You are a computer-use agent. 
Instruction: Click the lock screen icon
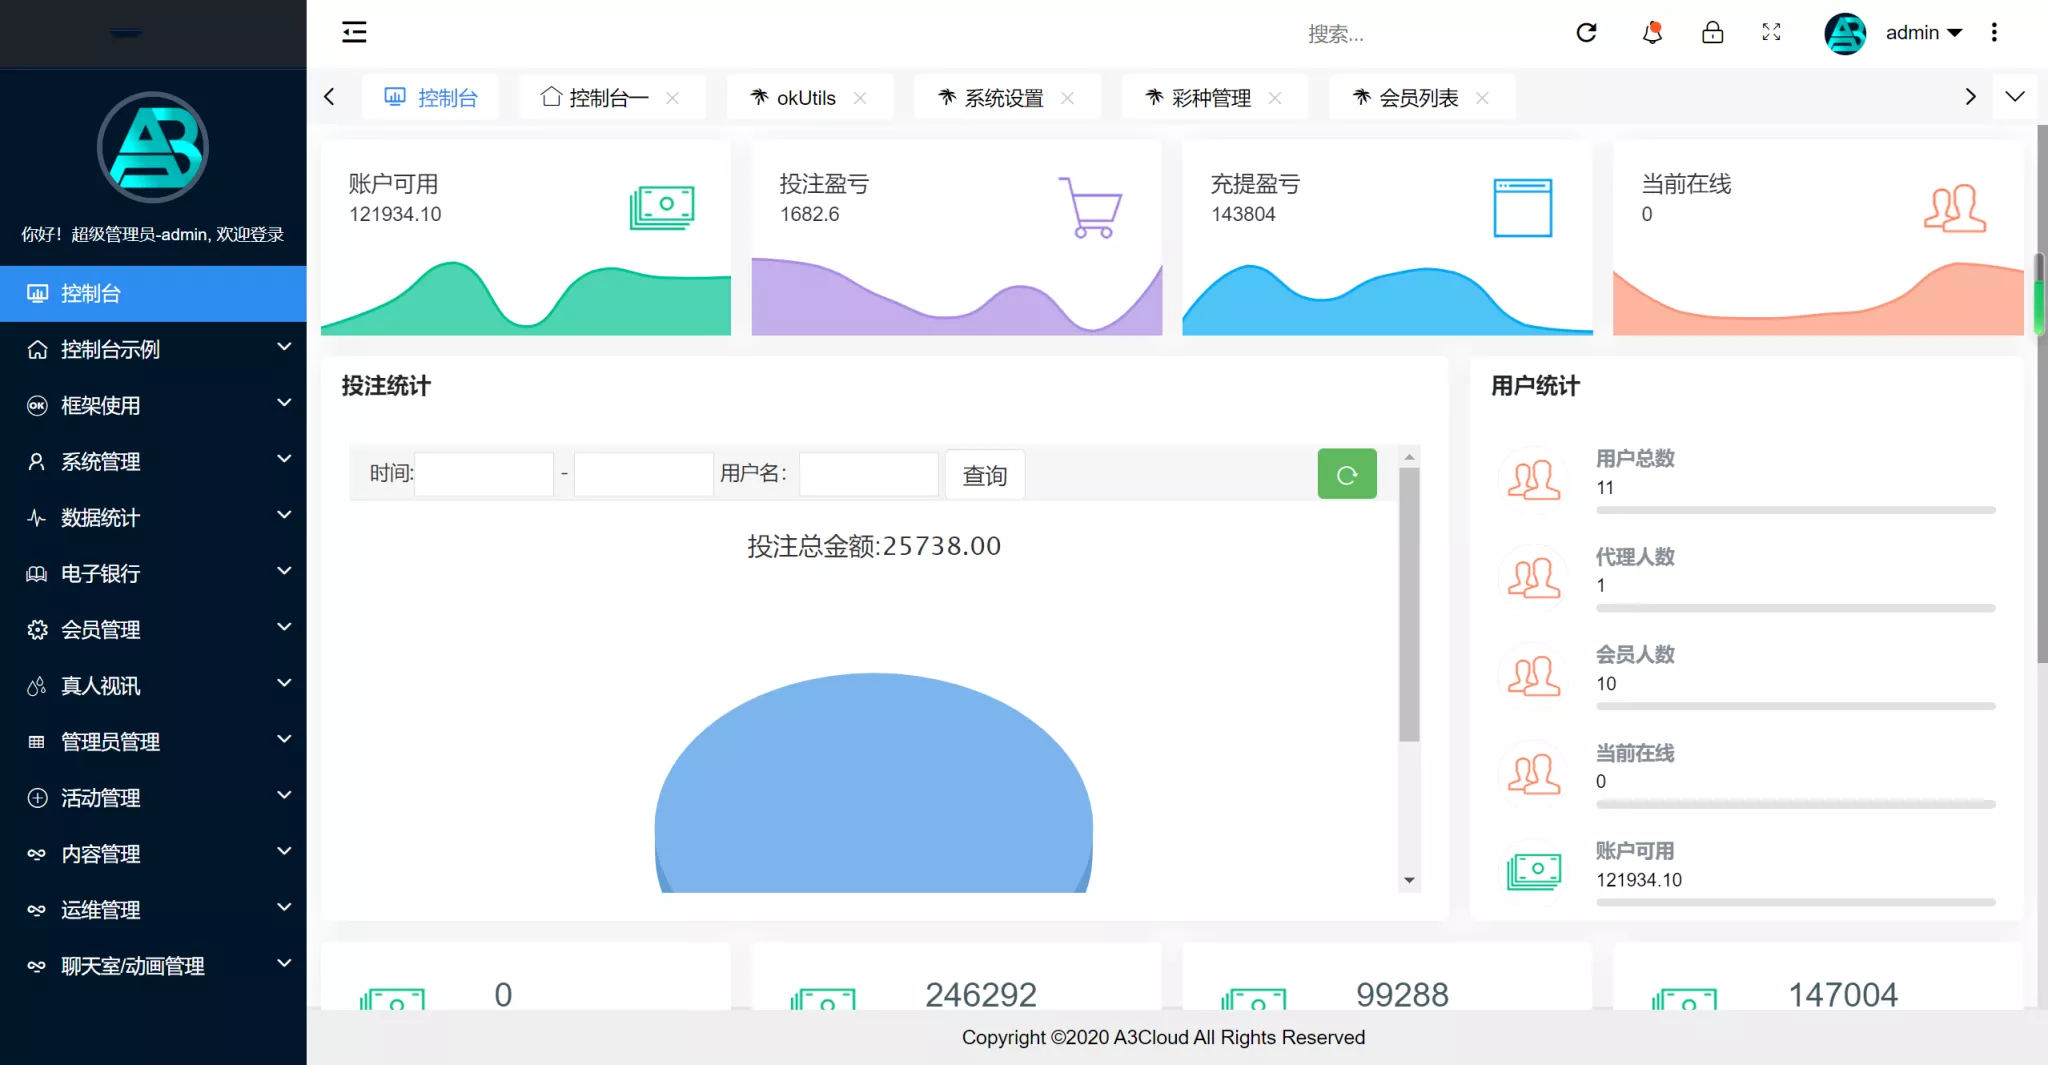coord(1712,33)
